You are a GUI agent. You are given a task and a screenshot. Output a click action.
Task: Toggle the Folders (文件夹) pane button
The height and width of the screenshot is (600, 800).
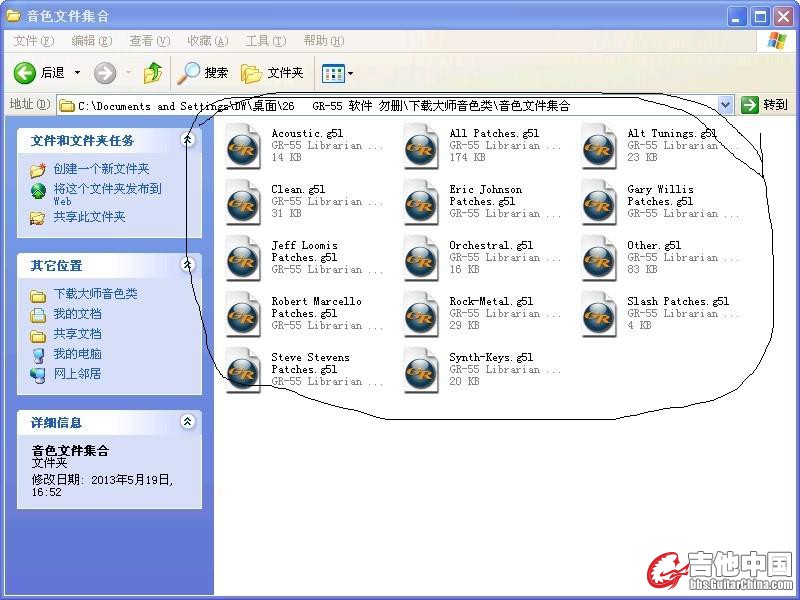click(x=272, y=73)
